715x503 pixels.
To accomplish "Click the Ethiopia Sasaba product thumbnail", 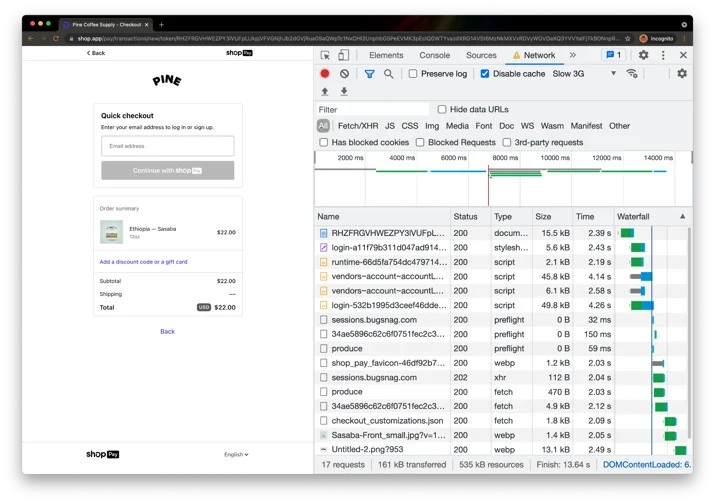I will point(111,232).
